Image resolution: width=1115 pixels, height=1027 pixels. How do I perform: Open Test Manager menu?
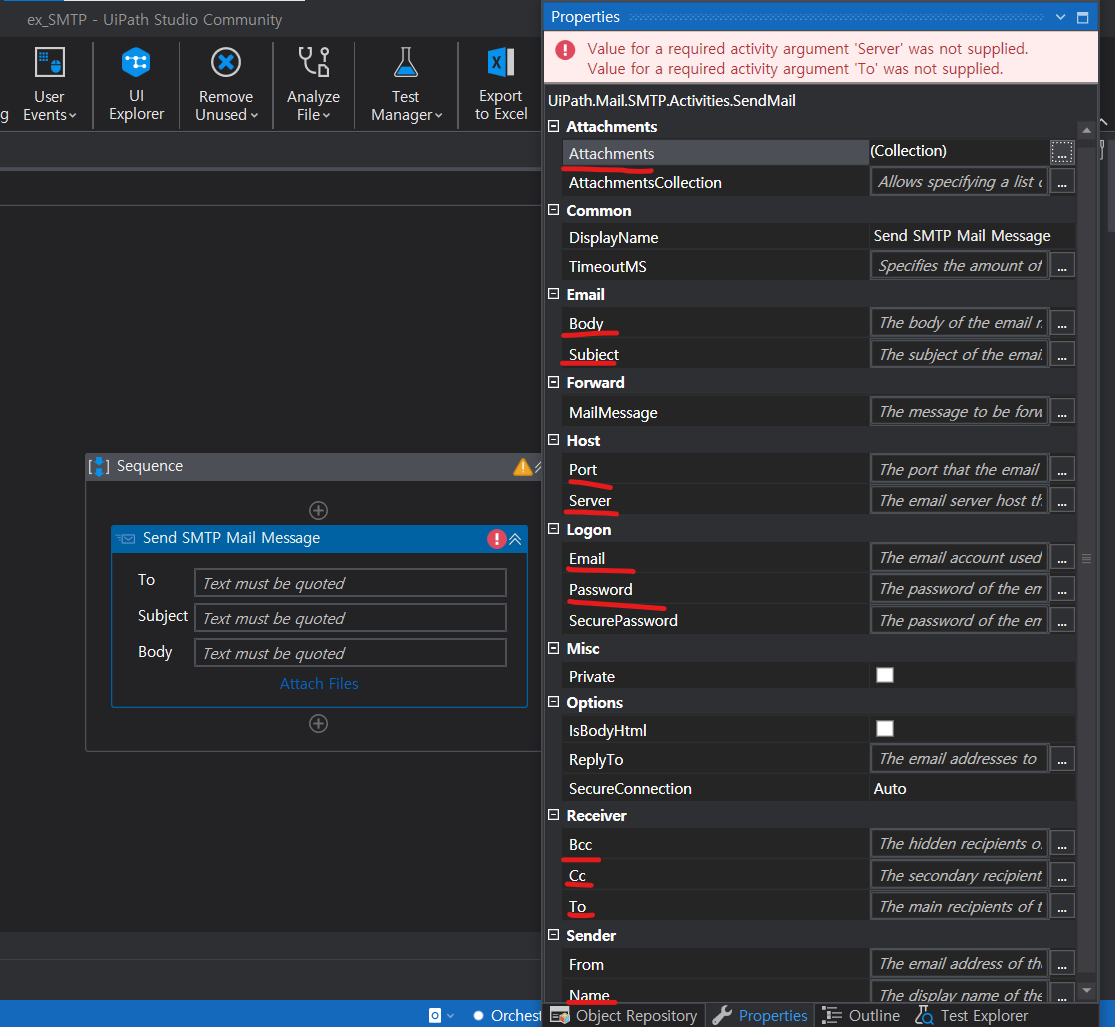406,84
